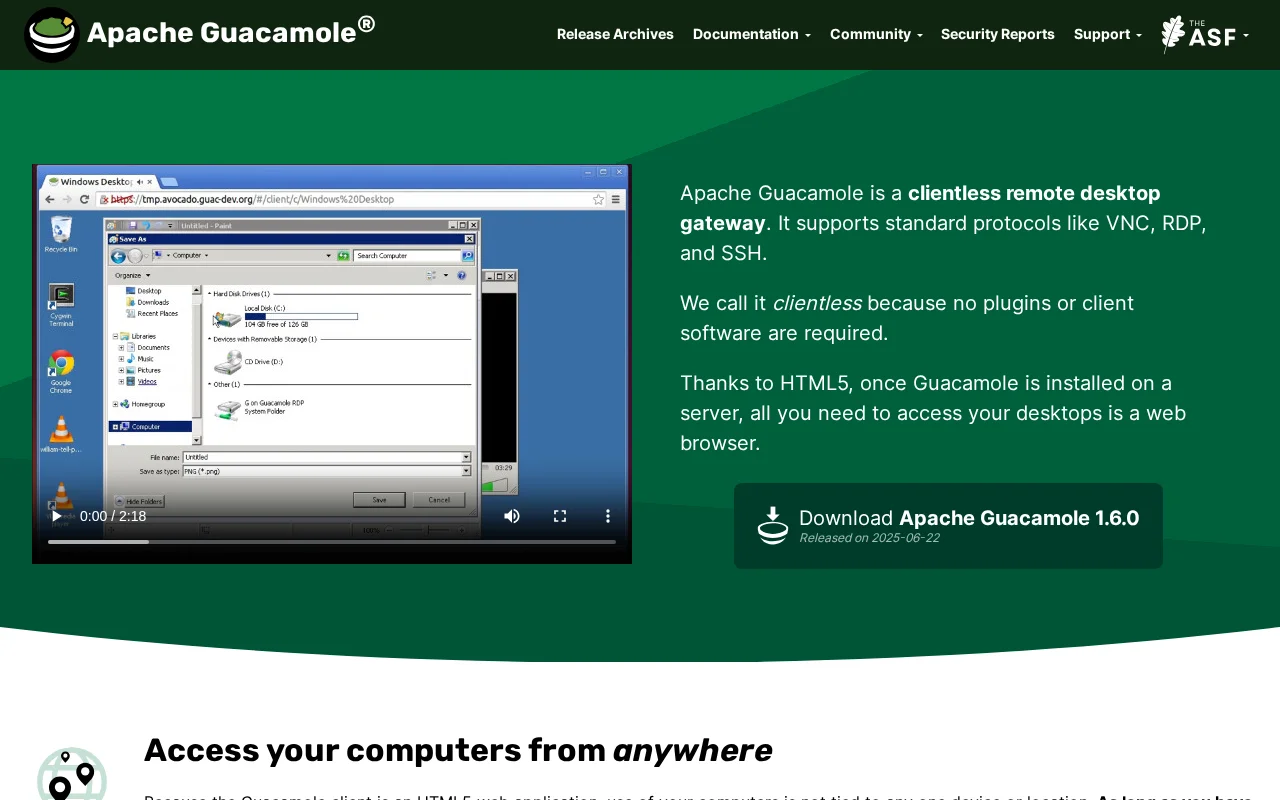Image resolution: width=1280 pixels, height=800 pixels.
Task: Expand the Documentation dropdown menu
Action: coord(751,34)
